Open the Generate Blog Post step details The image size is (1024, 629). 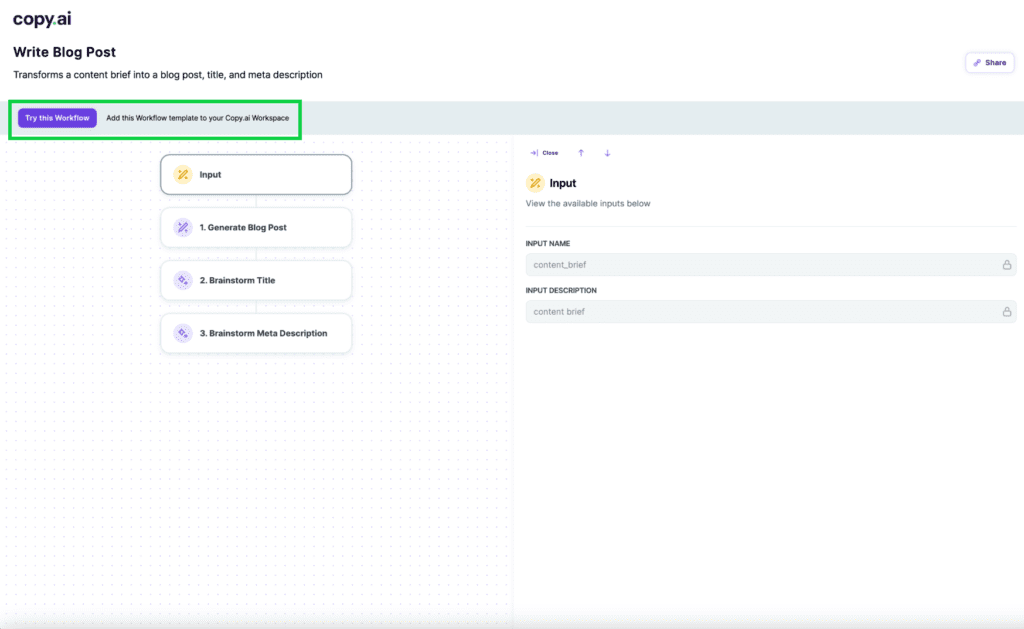tap(256, 227)
